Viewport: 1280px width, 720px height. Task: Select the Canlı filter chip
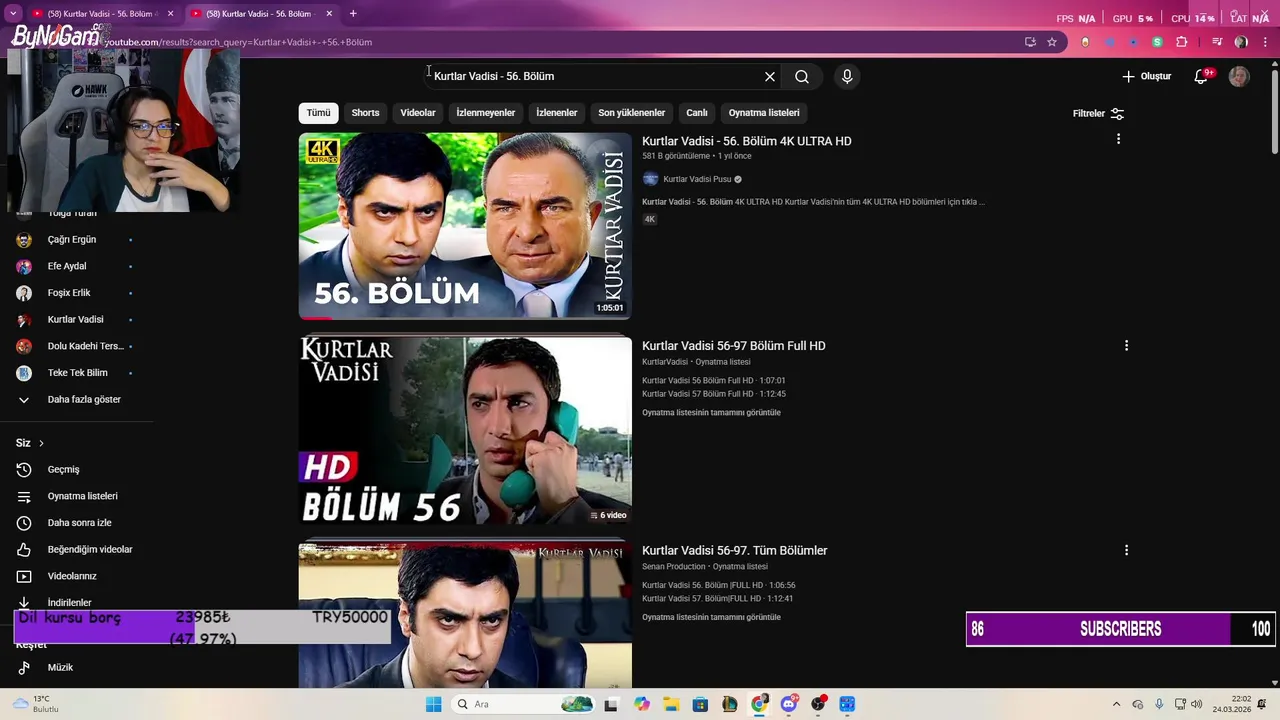point(697,113)
